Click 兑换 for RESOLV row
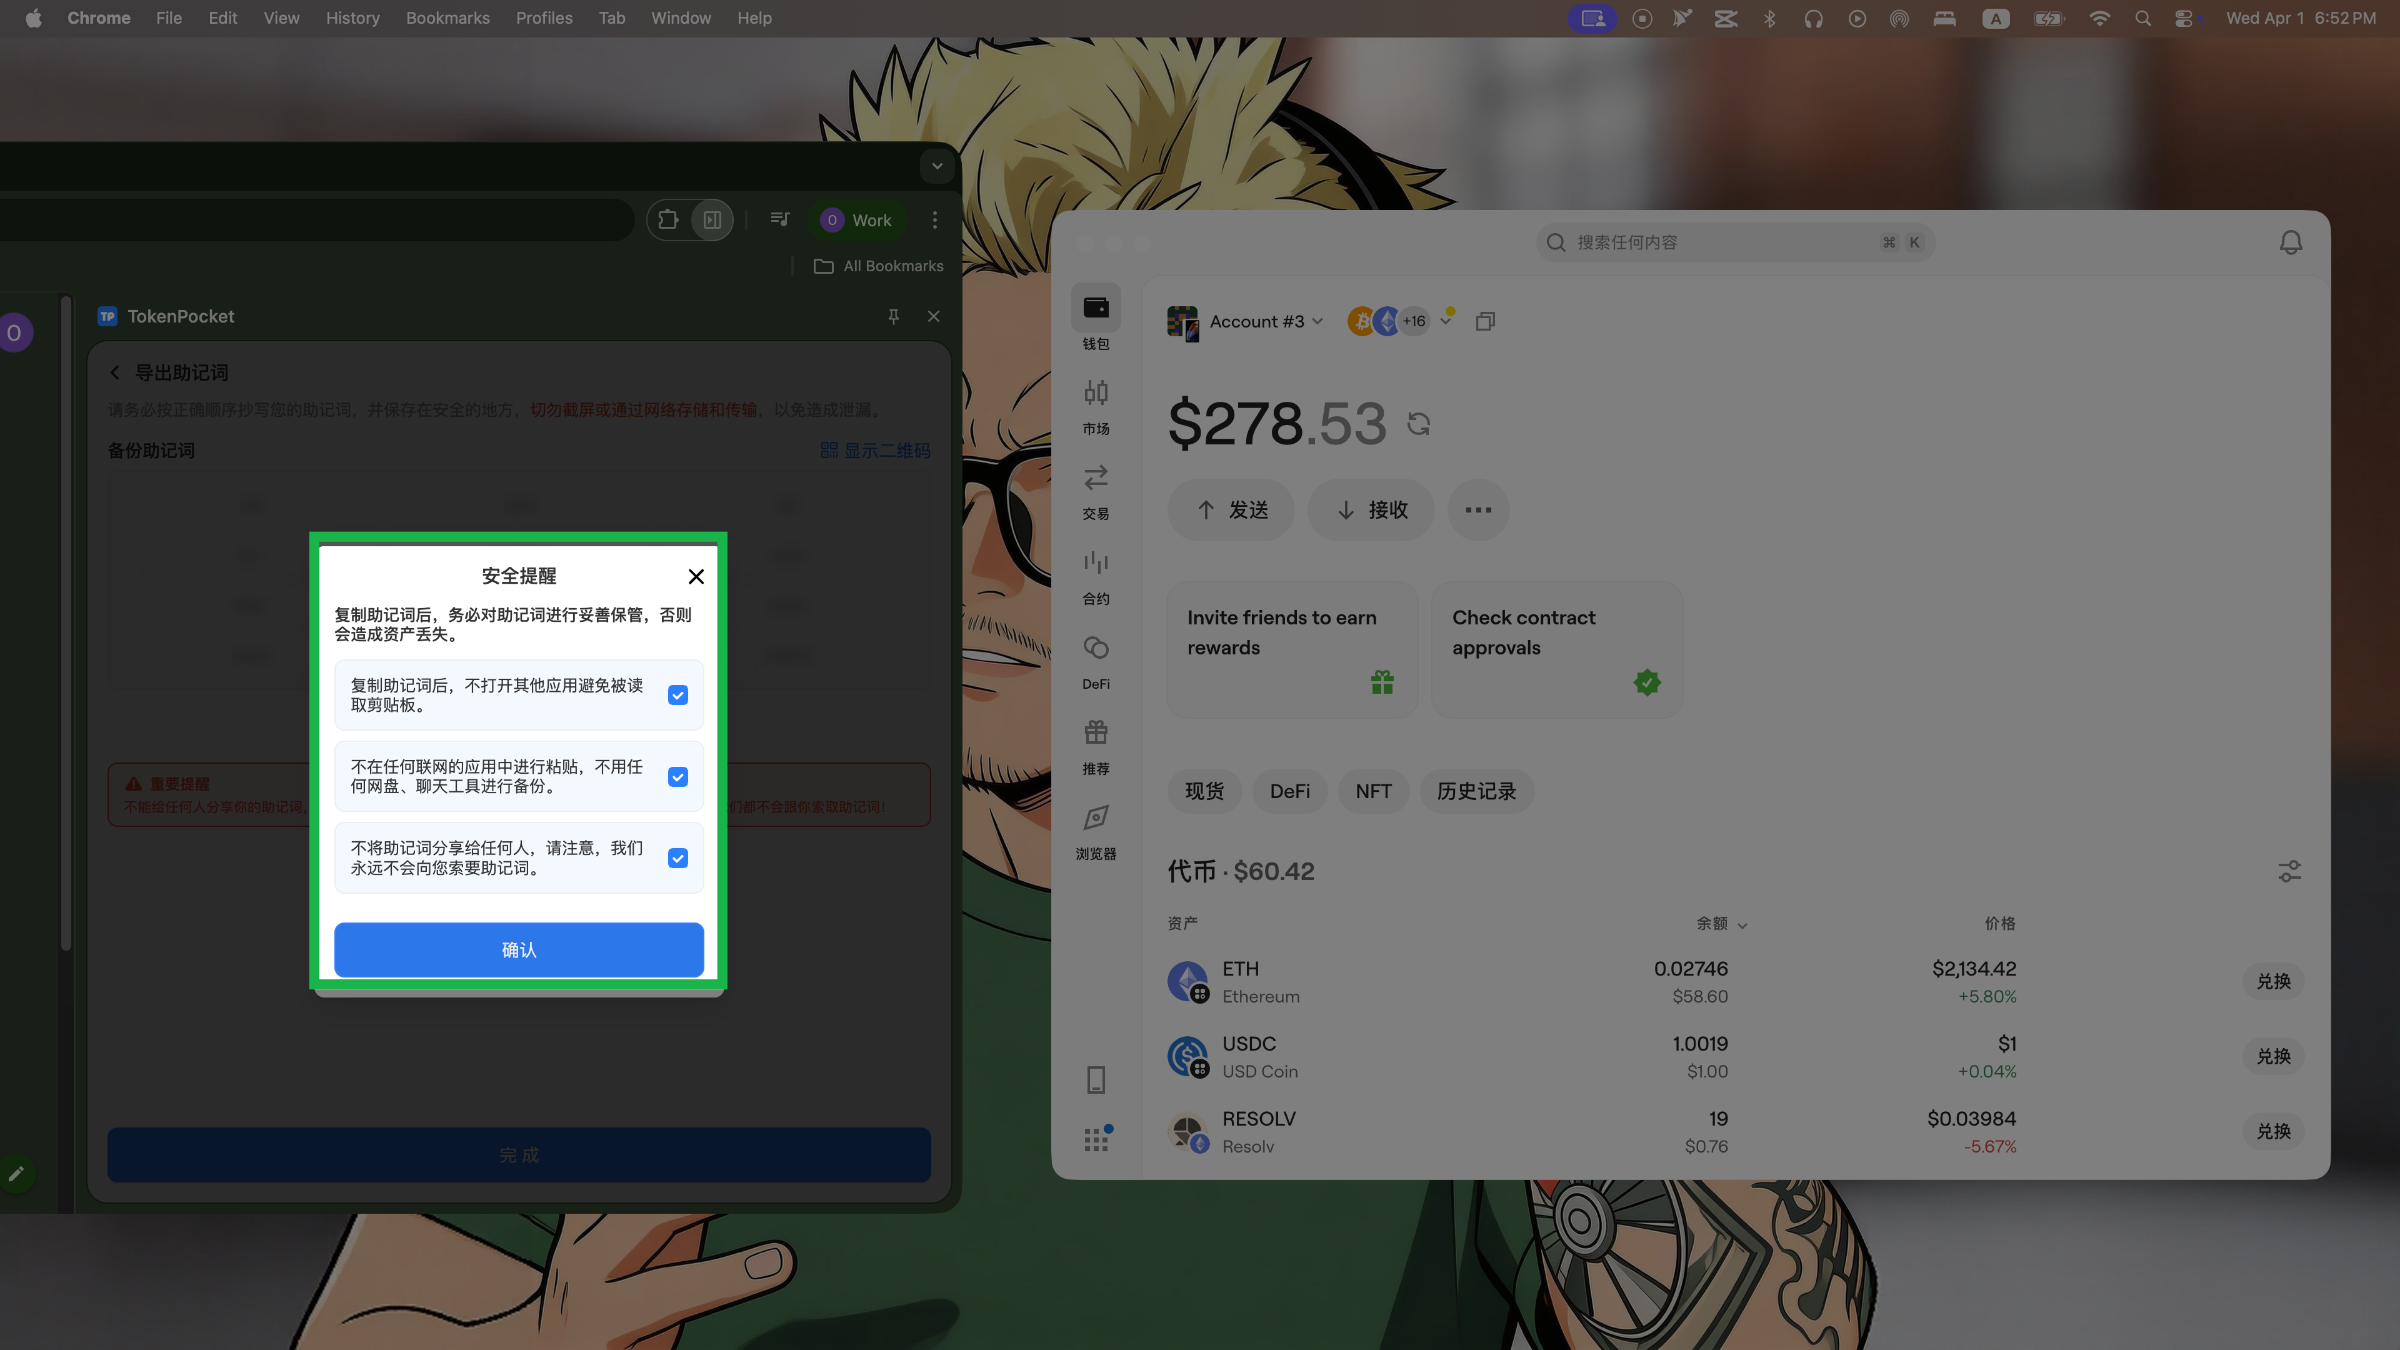Image resolution: width=2400 pixels, height=1350 pixels. (2273, 1131)
